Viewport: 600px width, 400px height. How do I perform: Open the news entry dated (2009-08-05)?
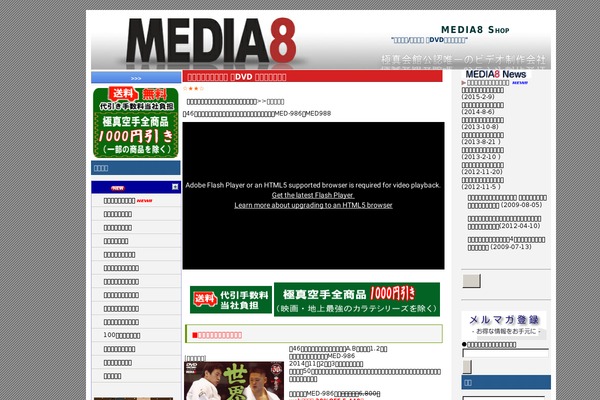507,201
